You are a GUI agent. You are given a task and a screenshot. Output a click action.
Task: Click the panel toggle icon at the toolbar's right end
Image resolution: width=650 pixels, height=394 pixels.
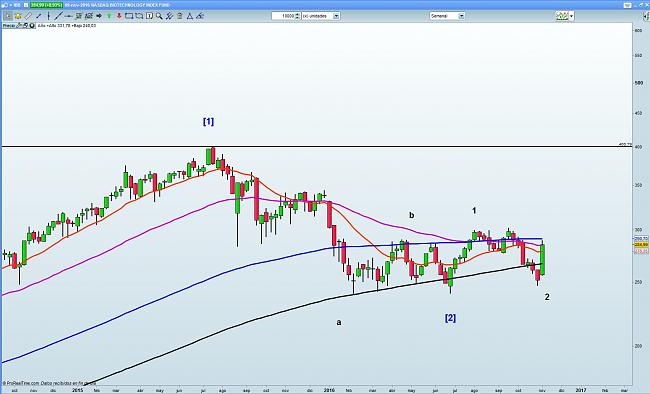[646, 16]
